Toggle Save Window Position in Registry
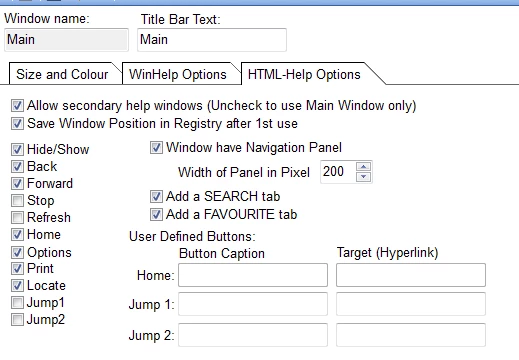 (x=17, y=124)
